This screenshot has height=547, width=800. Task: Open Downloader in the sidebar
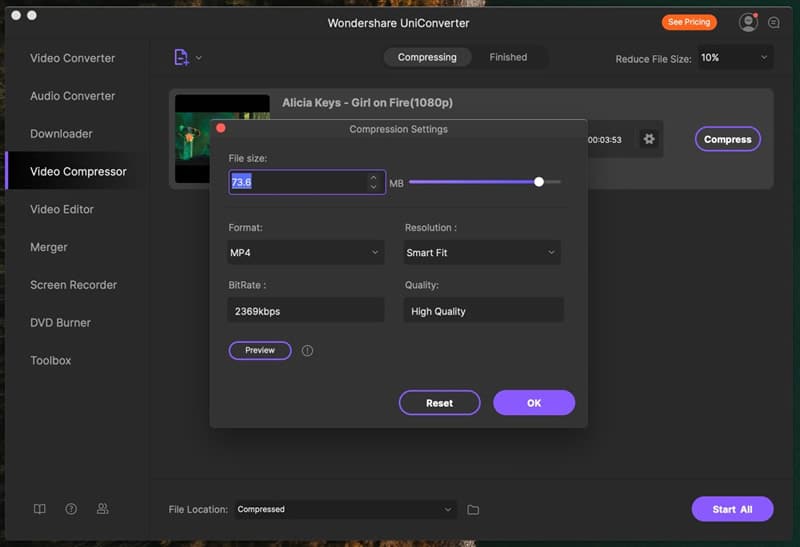(61, 134)
